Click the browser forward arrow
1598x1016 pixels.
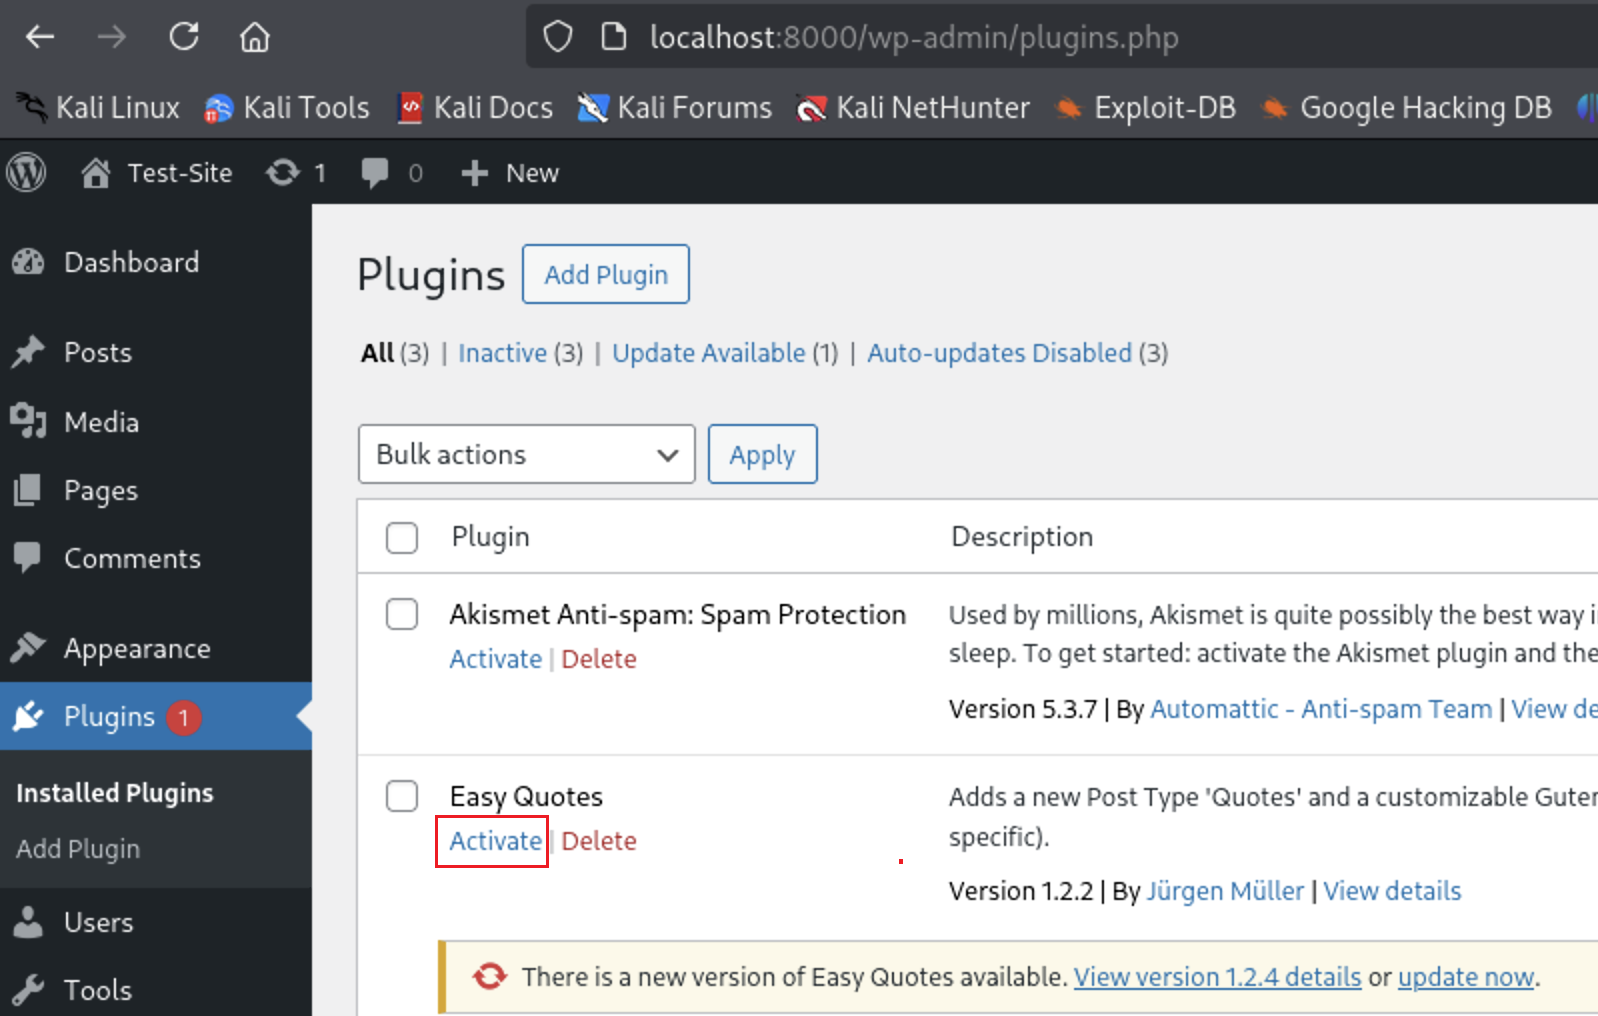tap(112, 37)
